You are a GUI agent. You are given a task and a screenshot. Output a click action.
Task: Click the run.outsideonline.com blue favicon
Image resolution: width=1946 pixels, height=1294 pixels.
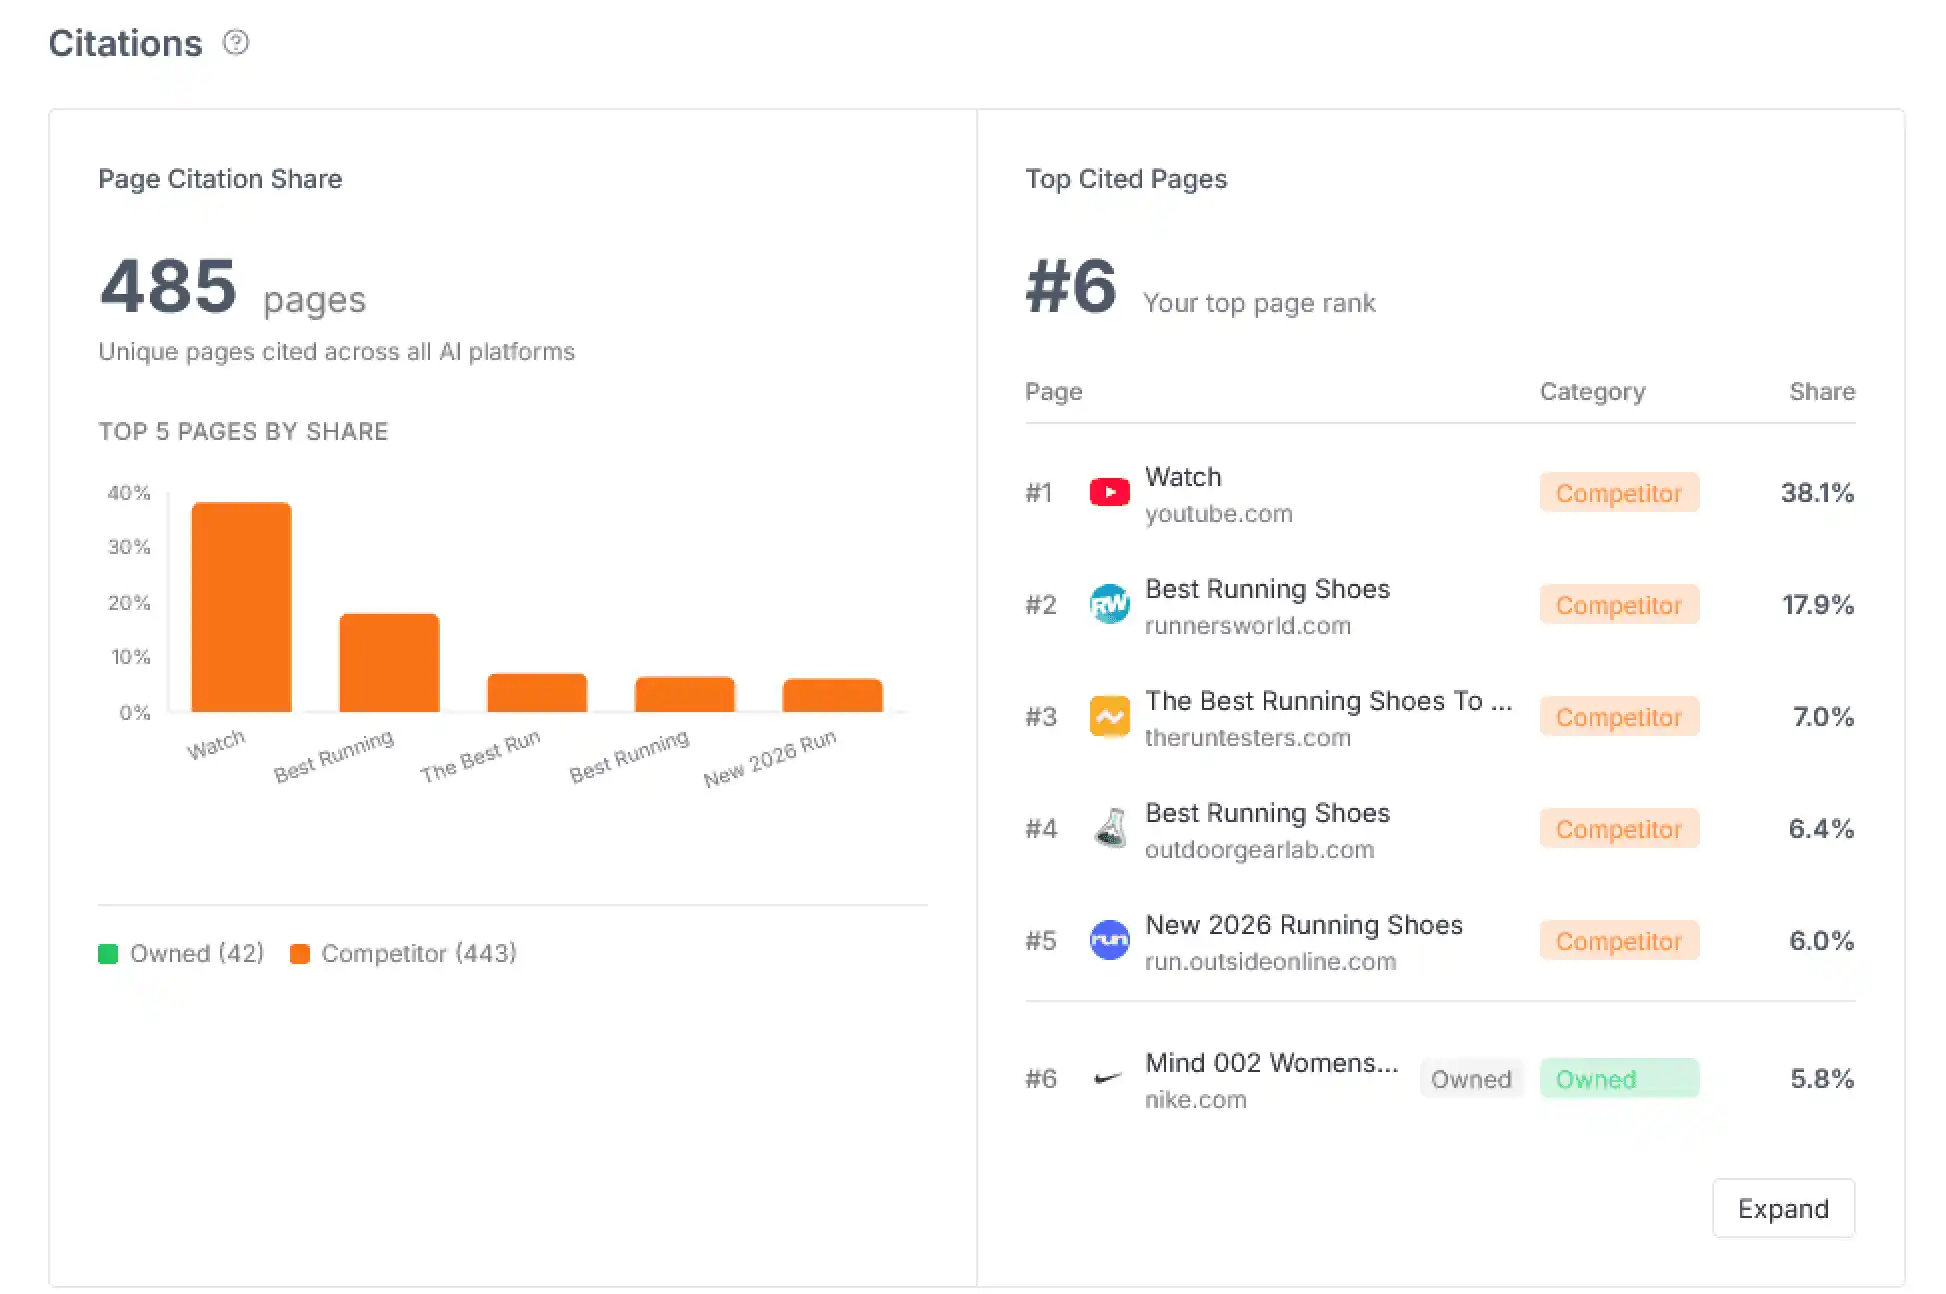1109,940
